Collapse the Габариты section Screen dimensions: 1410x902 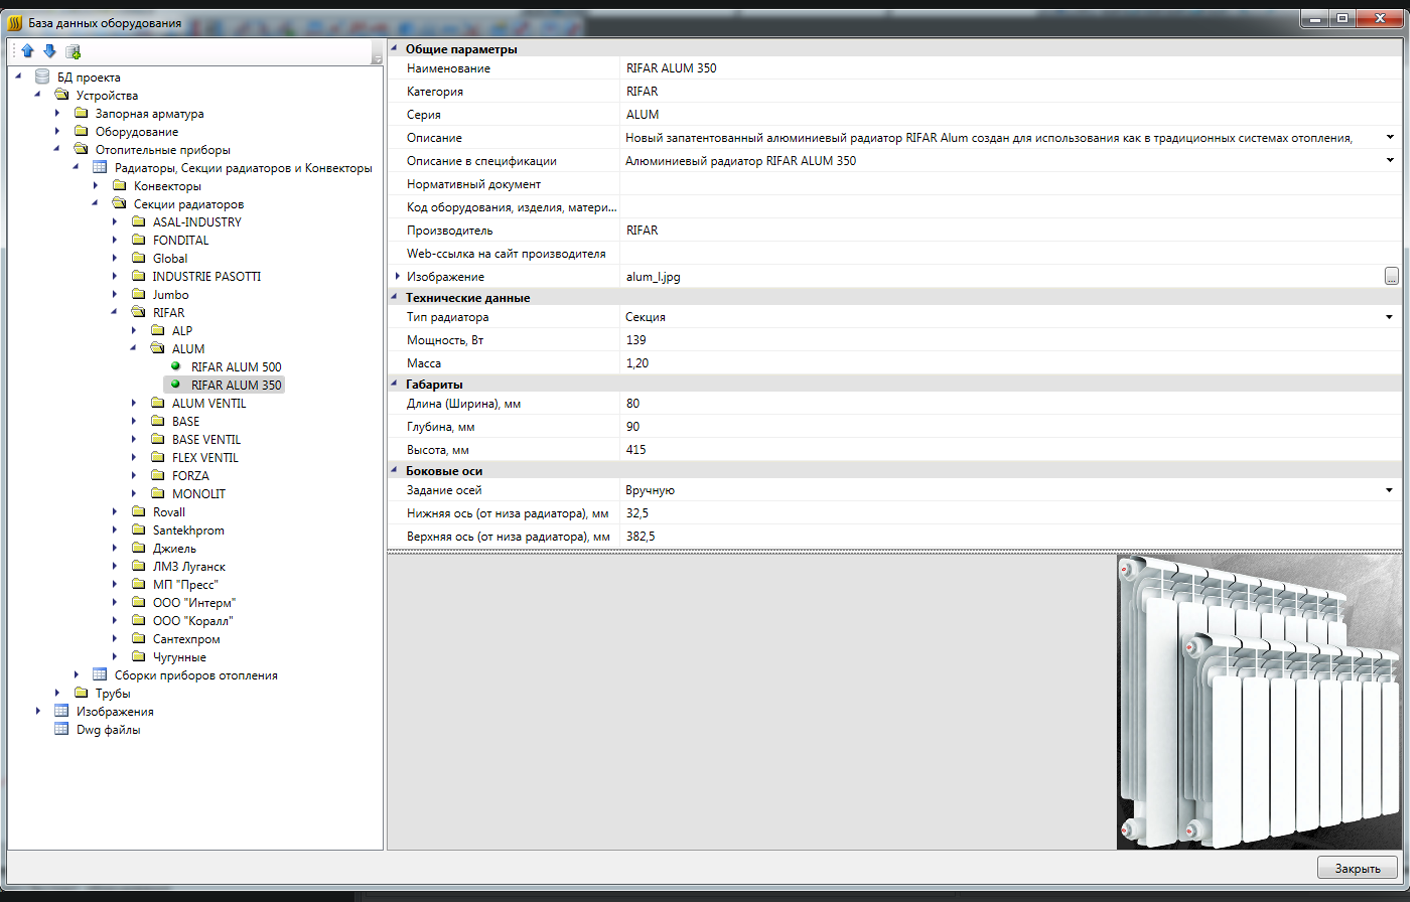coord(394,383)
